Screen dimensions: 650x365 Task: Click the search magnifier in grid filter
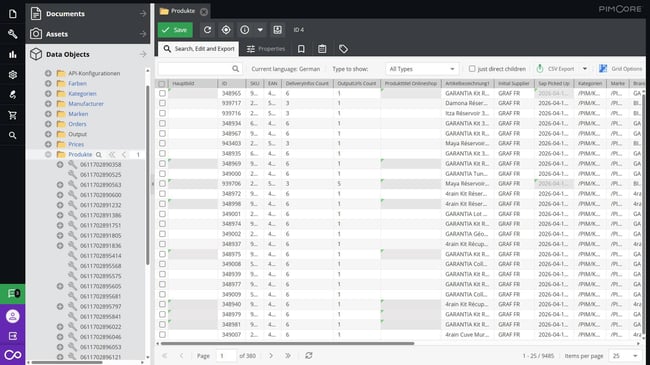click(235, 69)
